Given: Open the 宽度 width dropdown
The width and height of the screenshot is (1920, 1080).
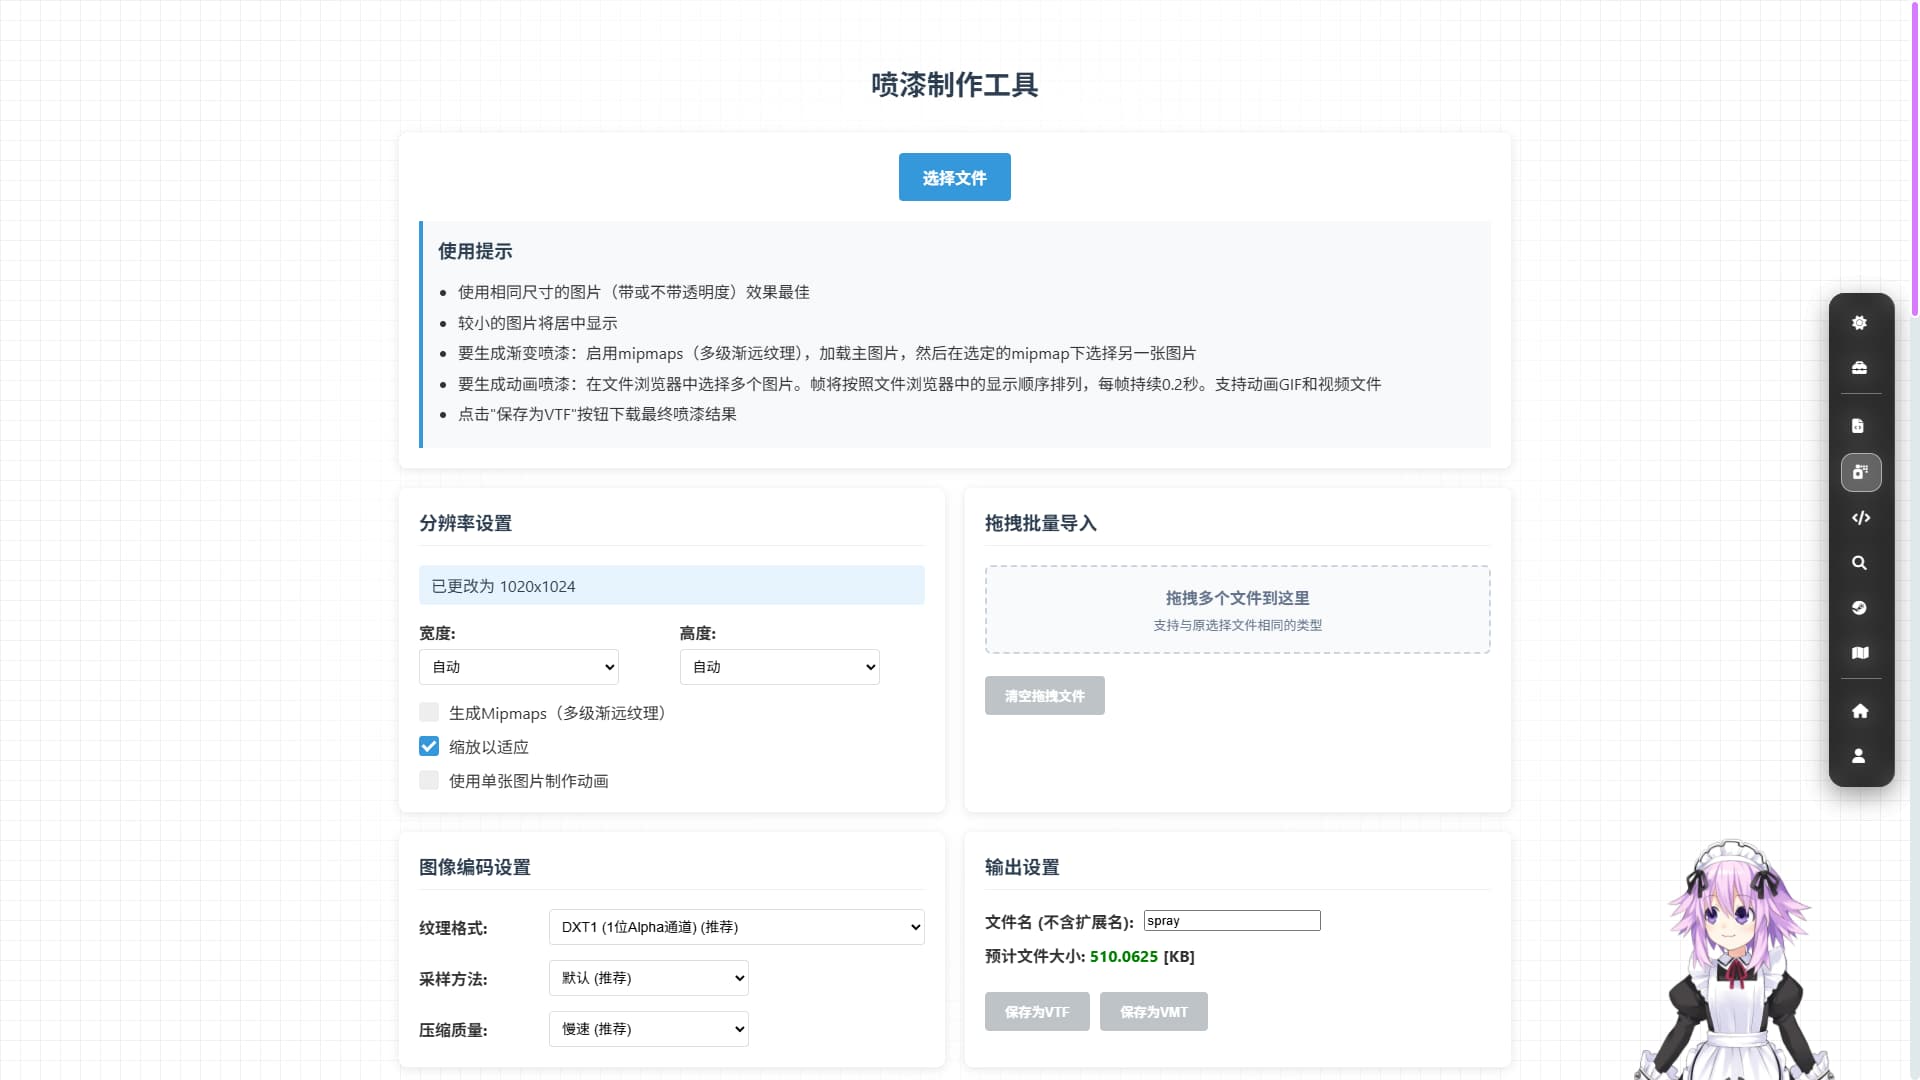Looking at the screenshot, I should click(x=518, y=667).
